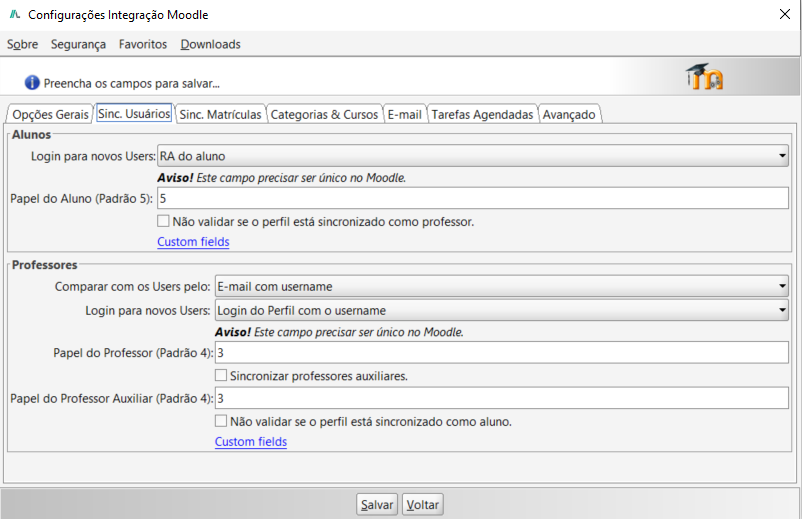Image resolution: width=802 pixels, height=519 pixels.
Task: Enable Não validar perfil sincronizado como professor
Action: 163,221
